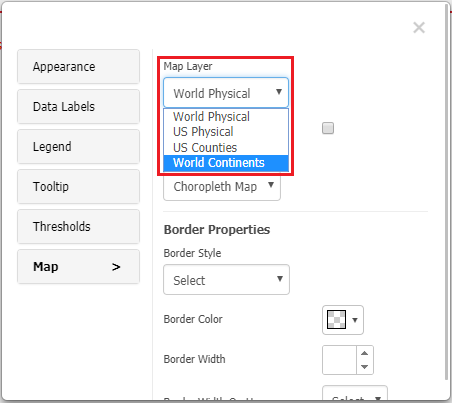
Task: Increase Border Width with up arrow
Action: [365, 353]
